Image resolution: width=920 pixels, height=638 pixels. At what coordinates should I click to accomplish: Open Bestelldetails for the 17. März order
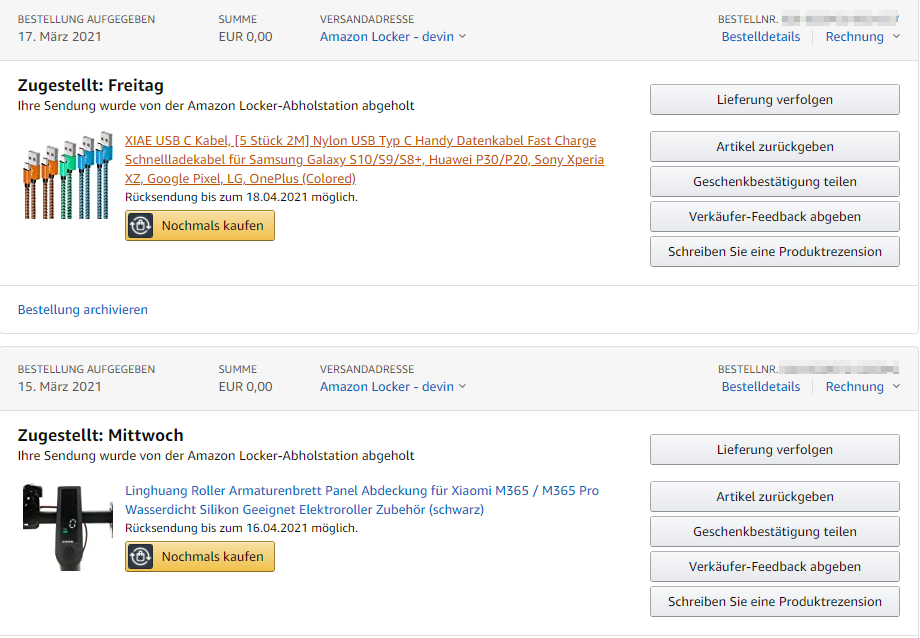tap(760, 36)
